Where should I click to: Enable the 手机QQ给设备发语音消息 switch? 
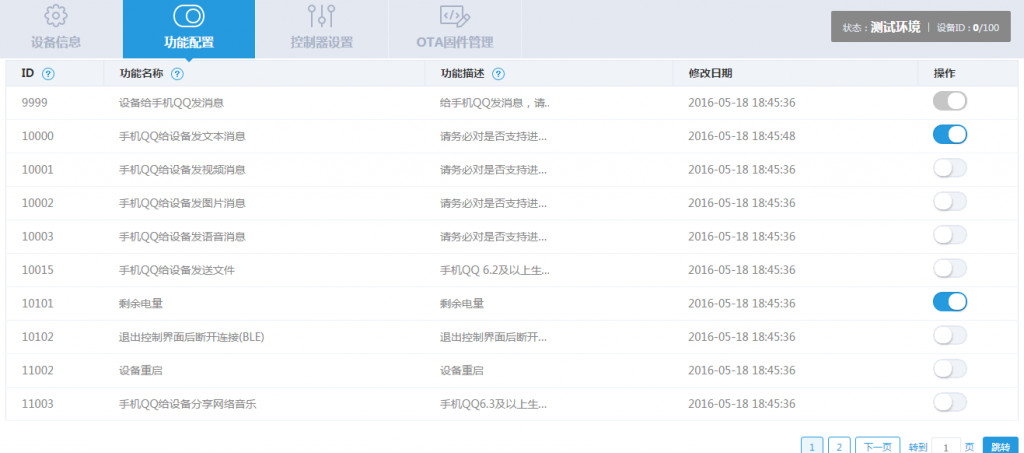tap(950, 235)
